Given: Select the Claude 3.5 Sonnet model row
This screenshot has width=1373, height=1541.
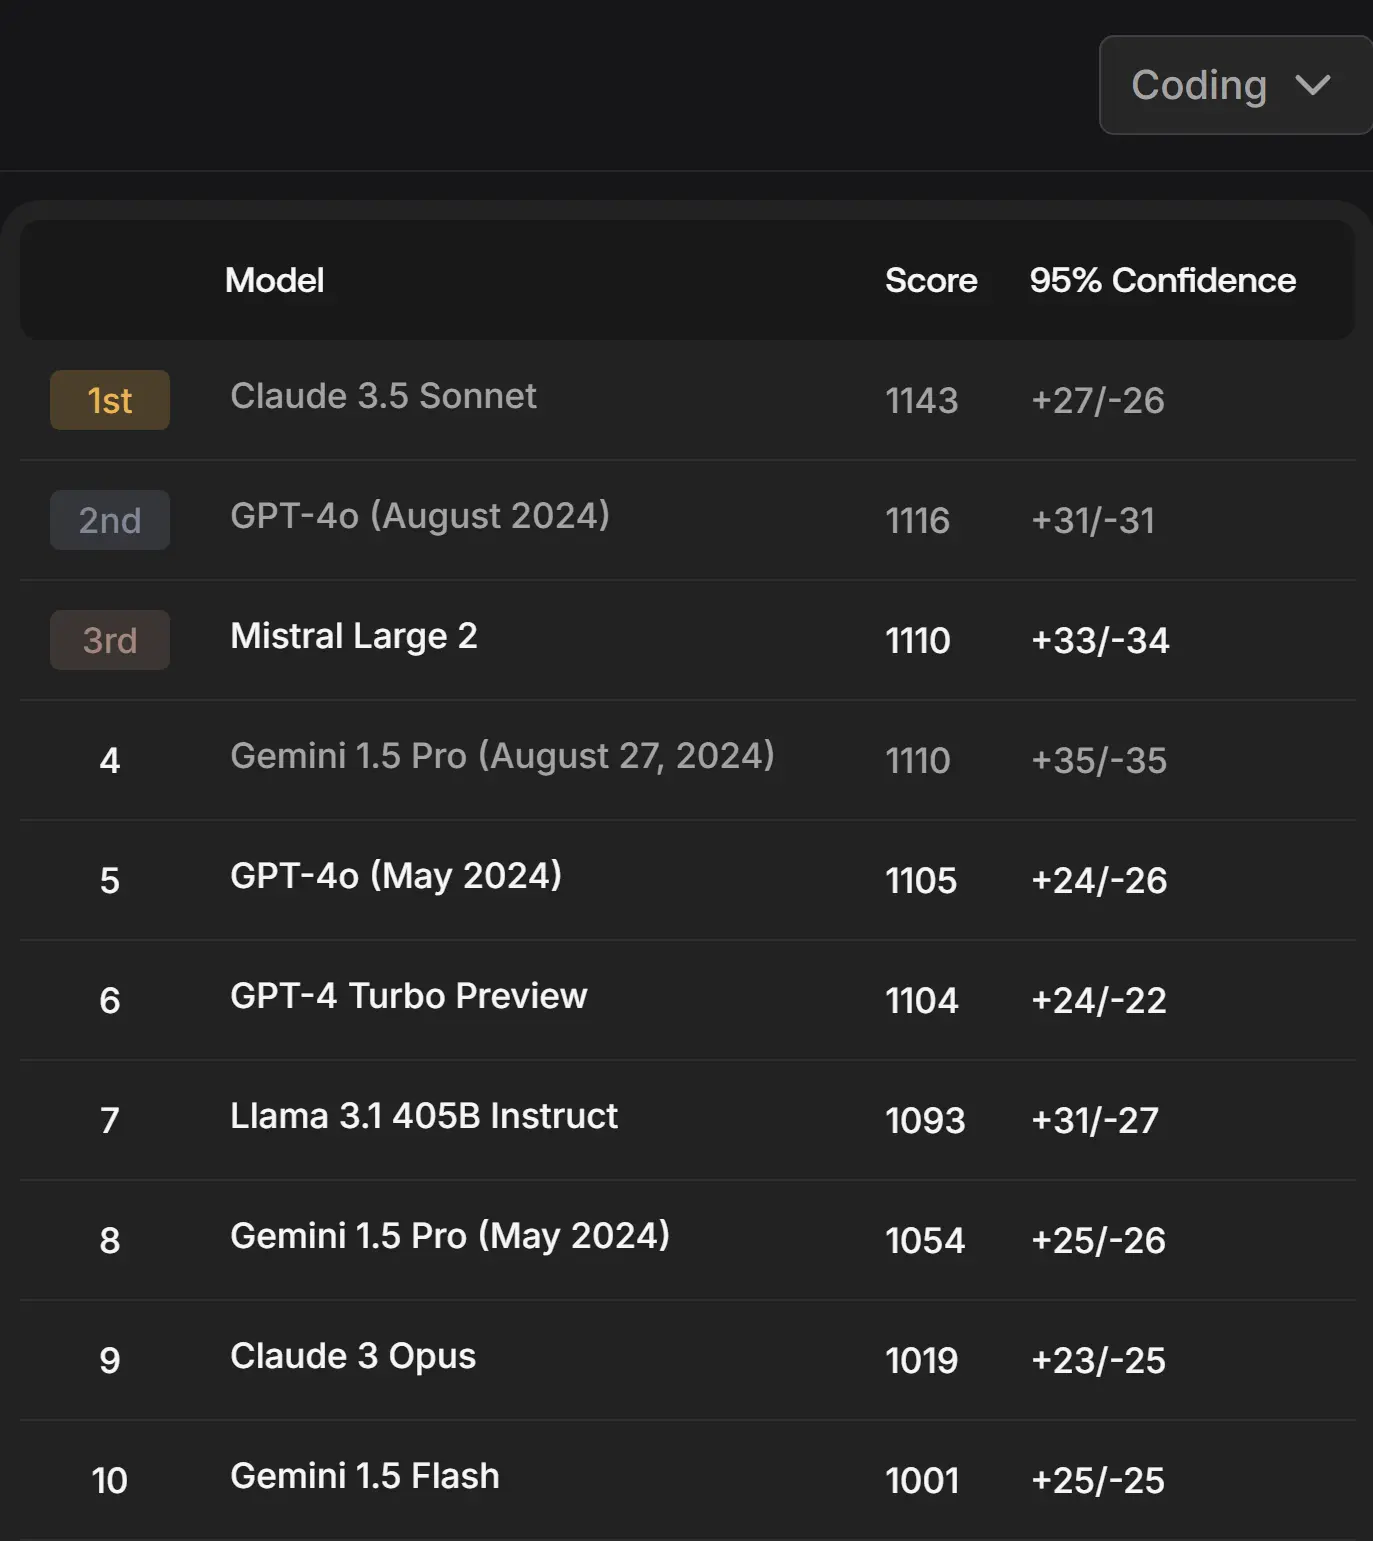Looking at the screenshot, I should [688, 400].
